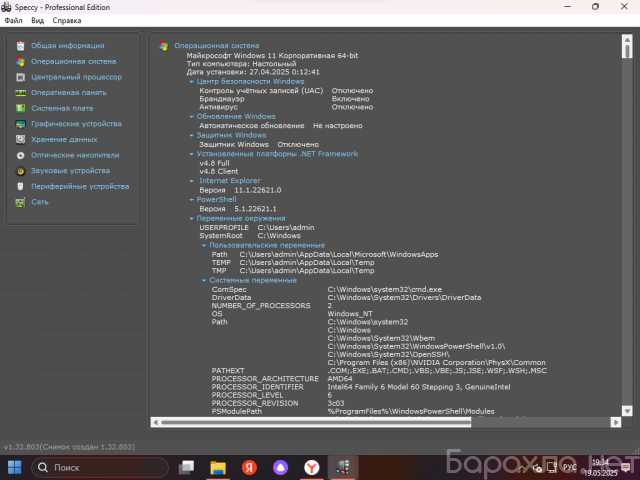Collapse Internet Explorer node
The image size is (640, 480).
191,181
